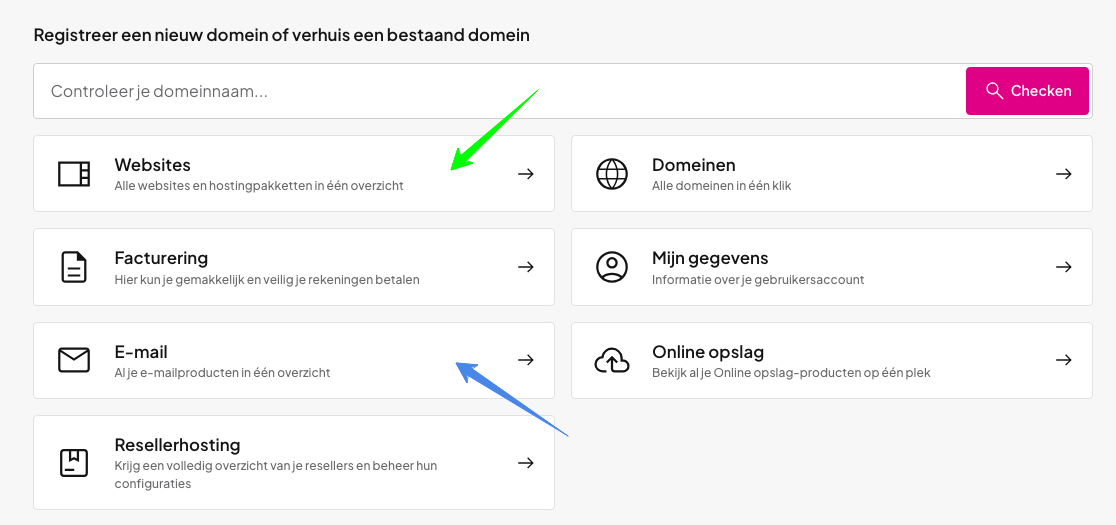Go to Mijn gegevens using its arrow
Viewport: 1116px width, 525px height.
pyautogui.click(x=1063, y=267)
